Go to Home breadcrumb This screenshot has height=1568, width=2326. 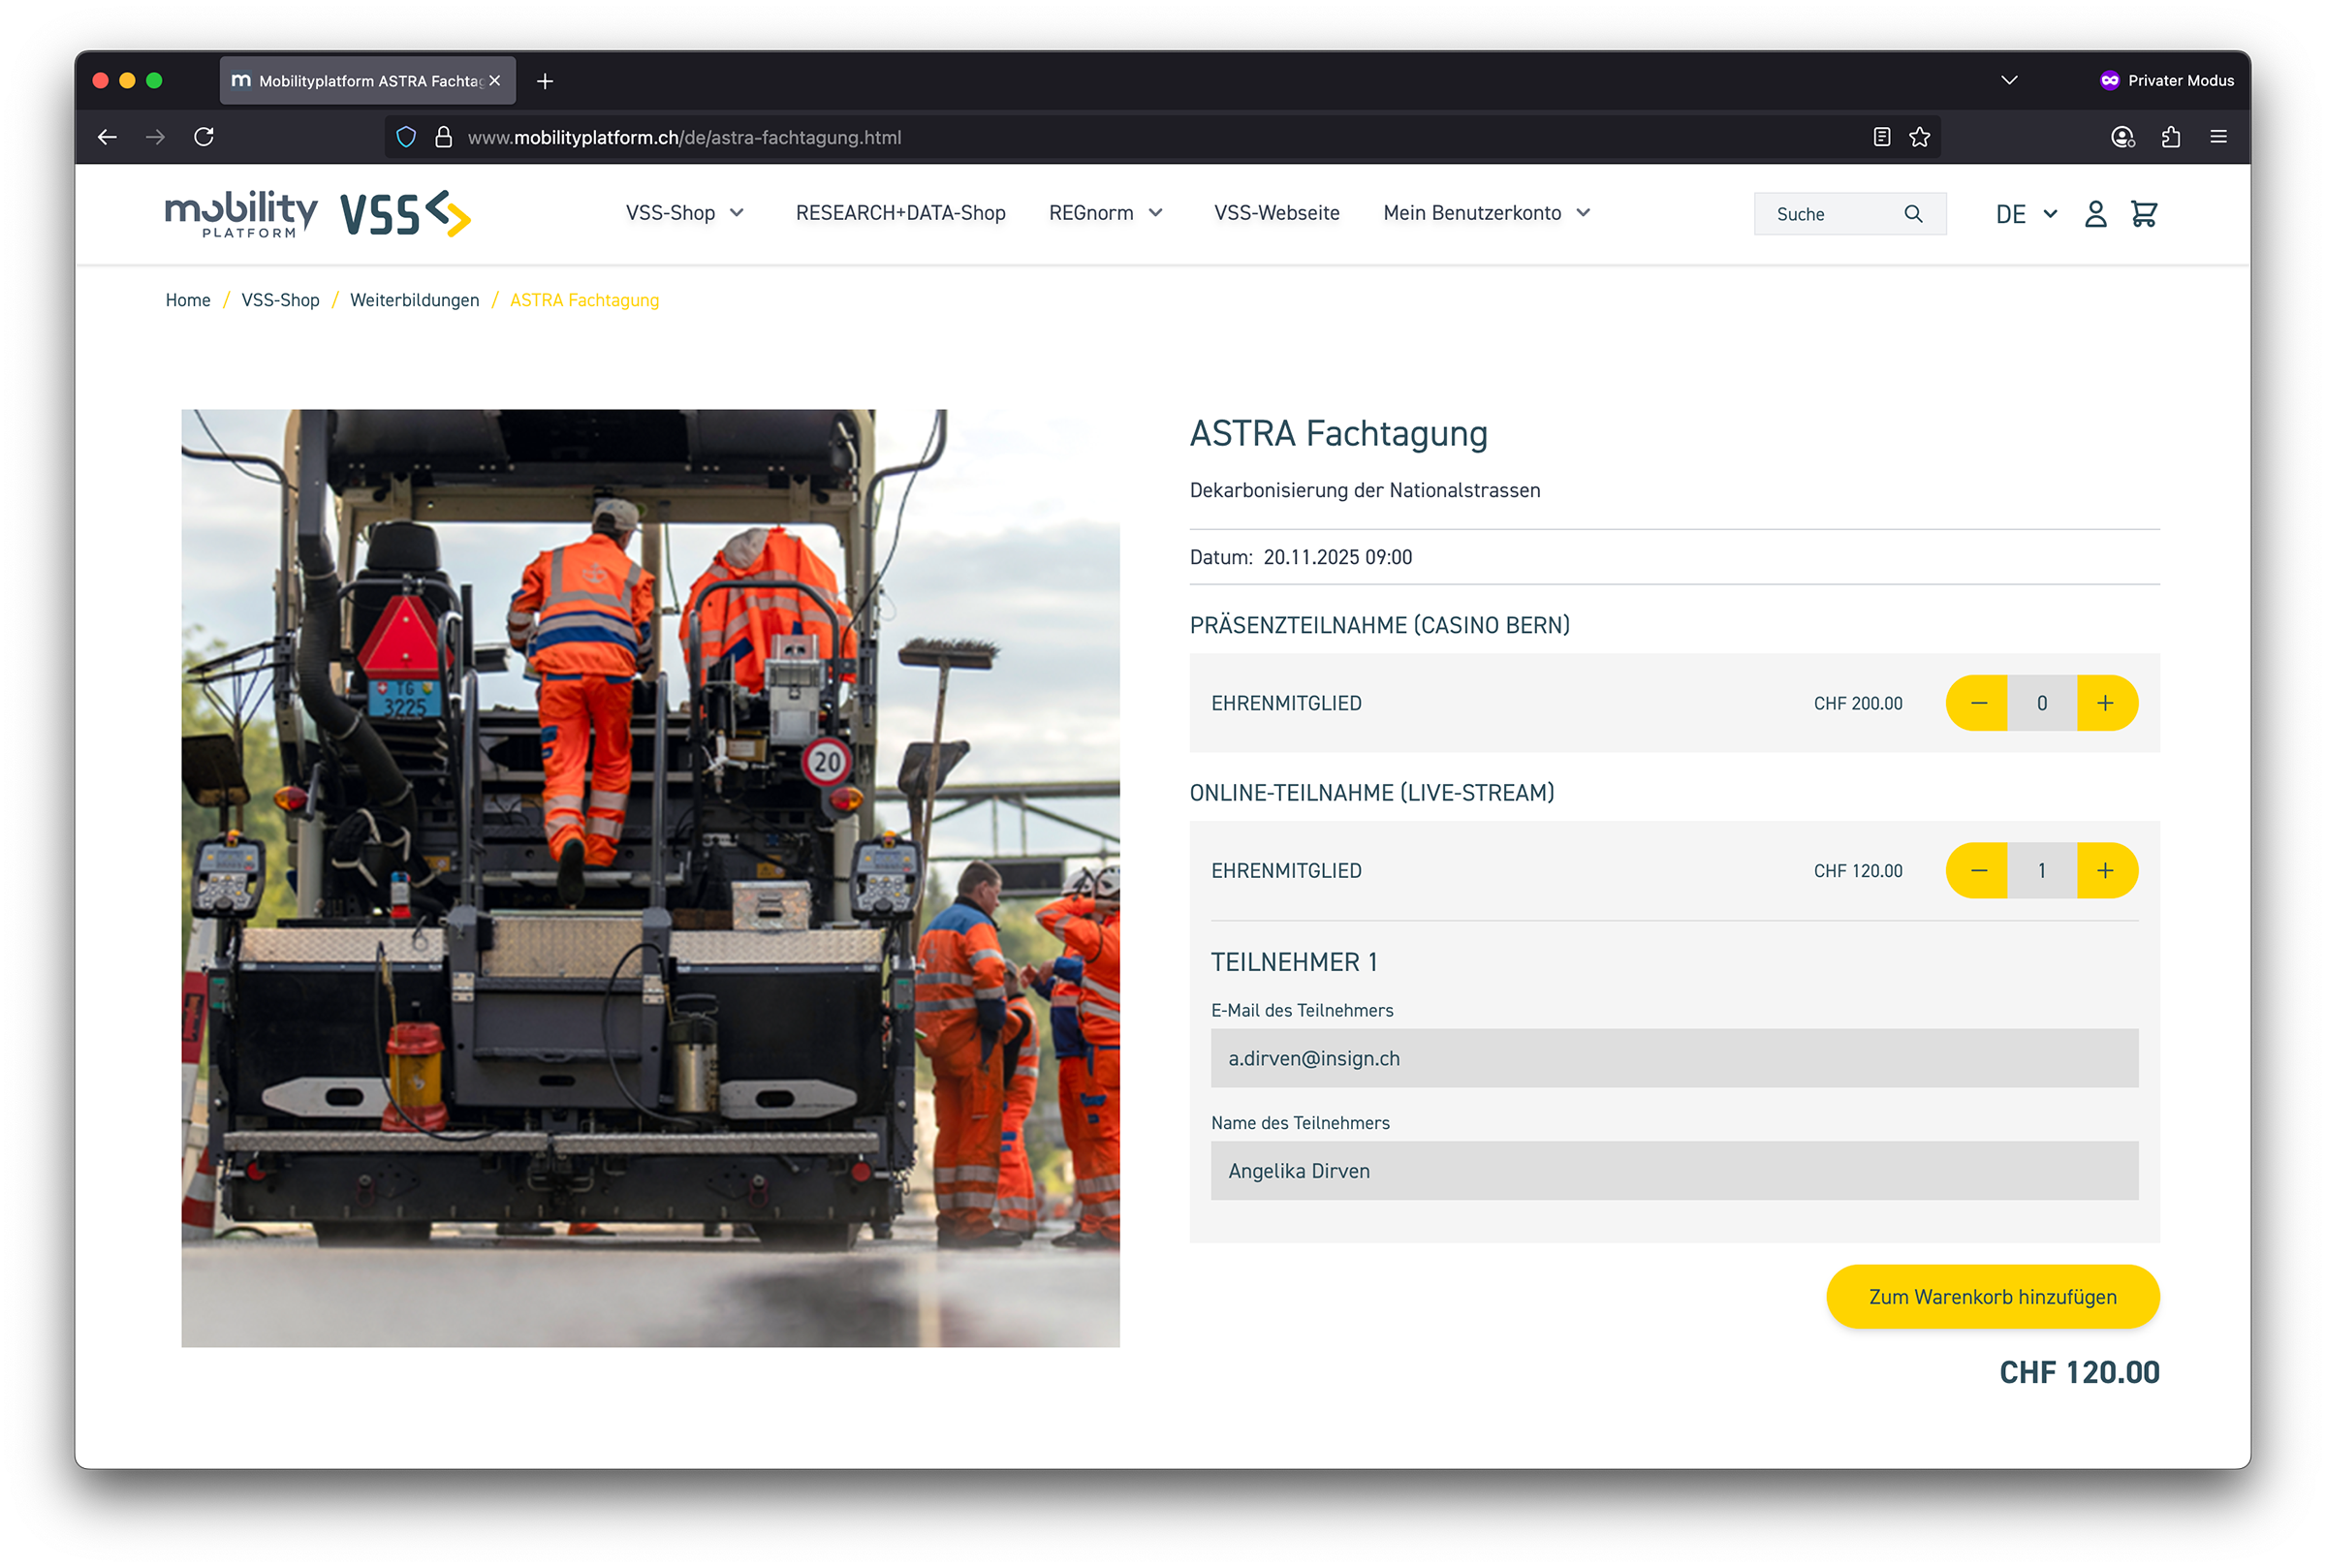[188, 300]
